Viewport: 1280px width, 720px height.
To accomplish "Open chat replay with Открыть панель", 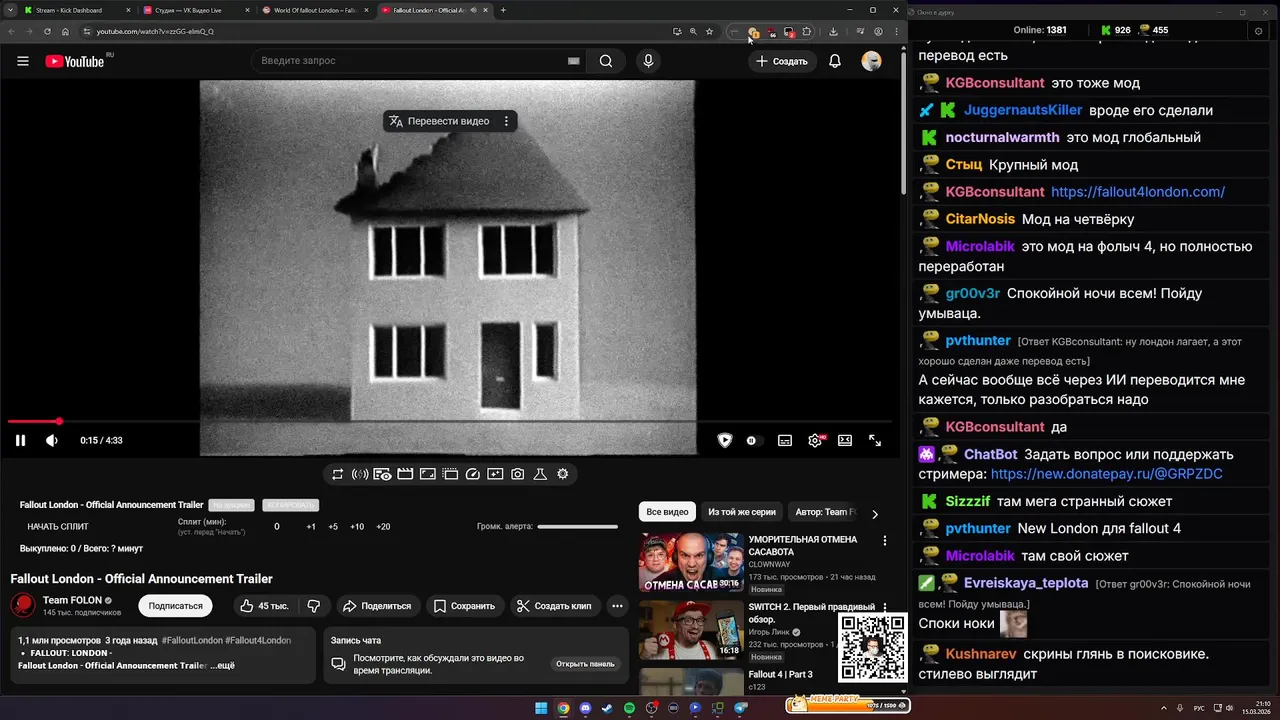I will [x=585, y=664].
